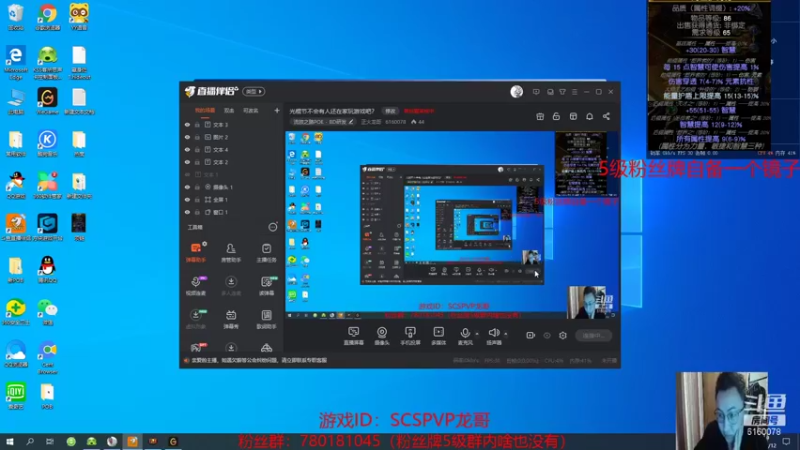The height and width of the screenshot is (450, 800).
Task: Open Task View on the taskbar
Action: [49, 441]
